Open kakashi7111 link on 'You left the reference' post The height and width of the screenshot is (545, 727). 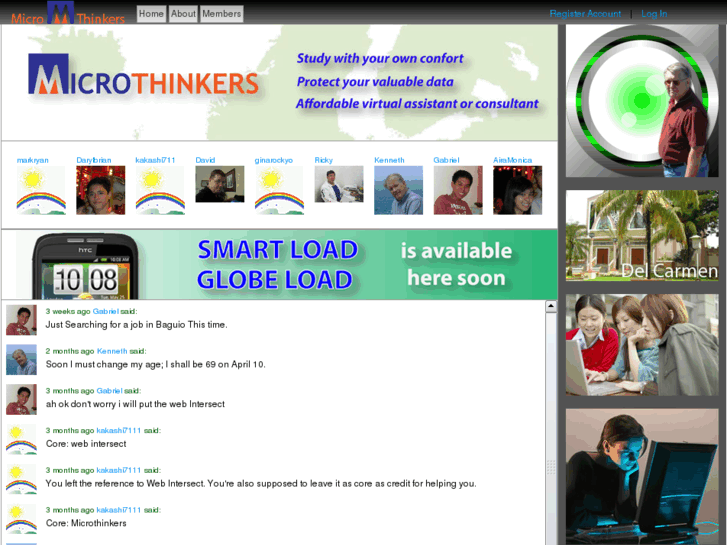[119, 470]
